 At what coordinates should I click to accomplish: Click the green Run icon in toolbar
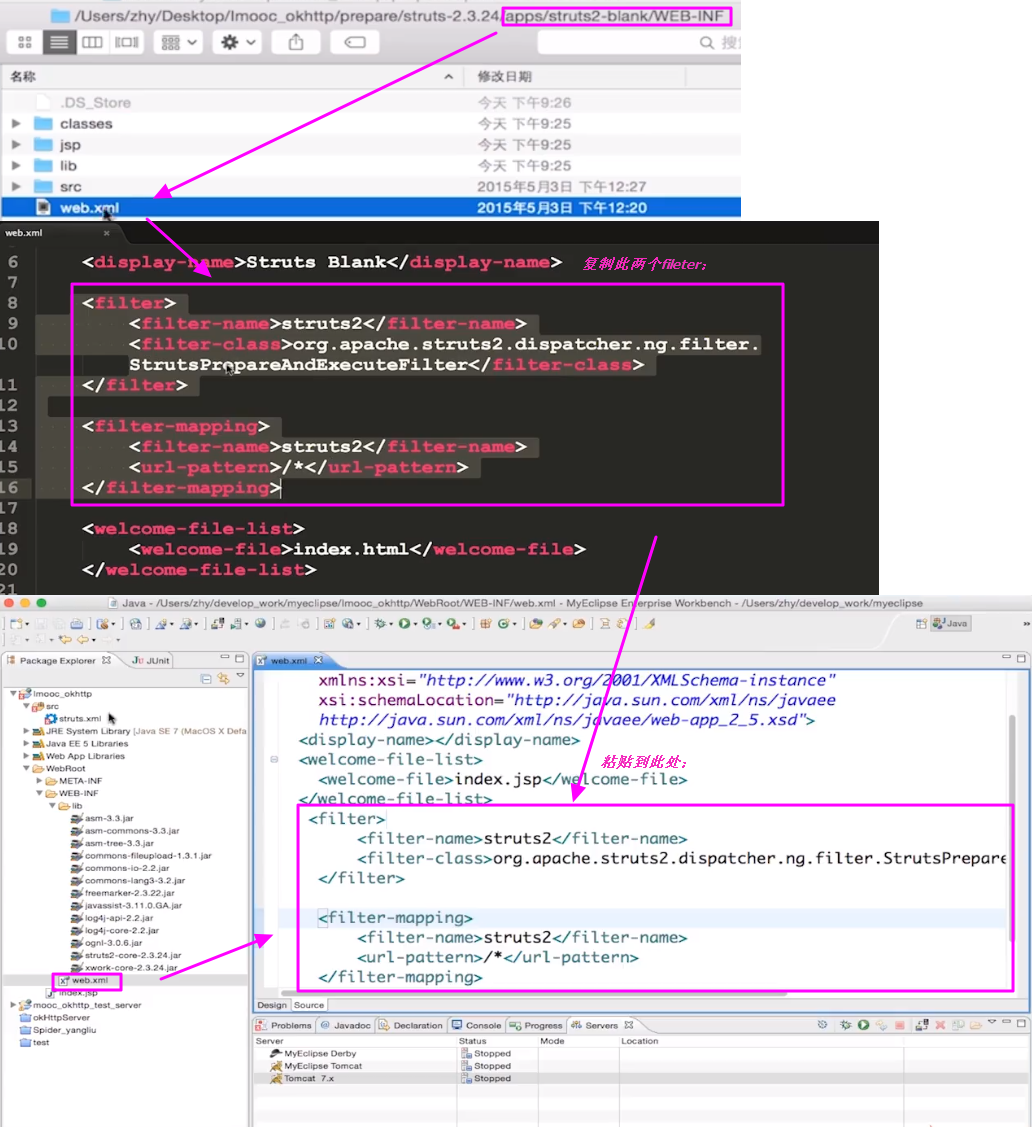tap(405, 624)
